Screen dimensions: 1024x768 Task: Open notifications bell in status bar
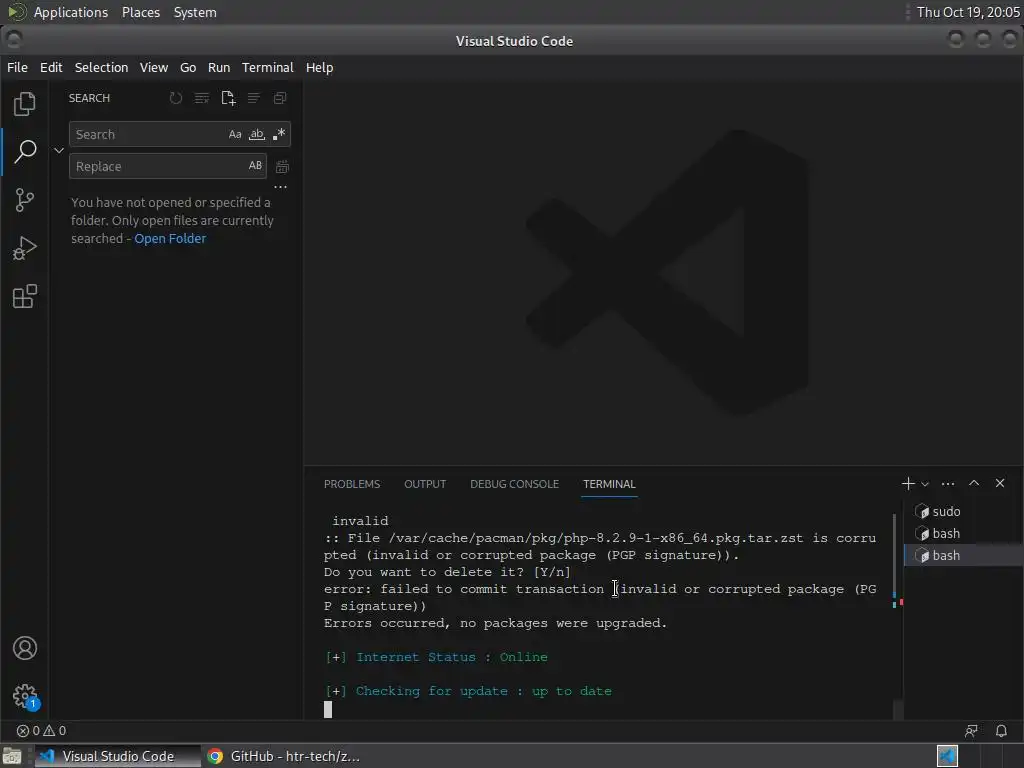tap(1001, 731)
